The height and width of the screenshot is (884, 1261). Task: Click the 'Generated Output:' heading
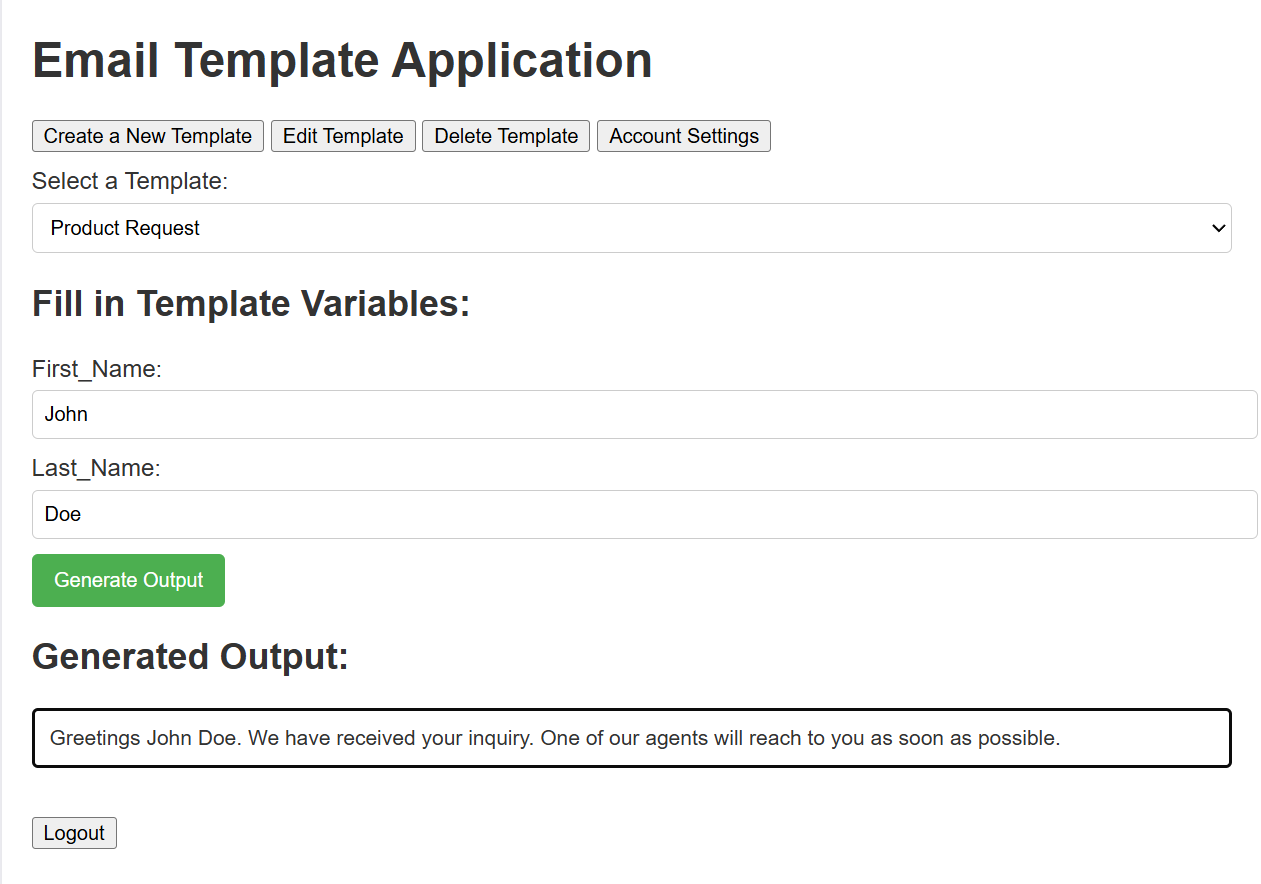click(190, 657)
